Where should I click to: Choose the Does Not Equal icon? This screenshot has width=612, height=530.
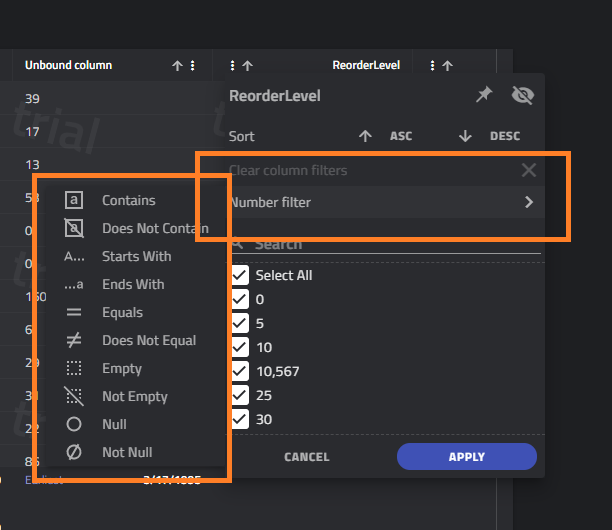(x=74, y=340)
